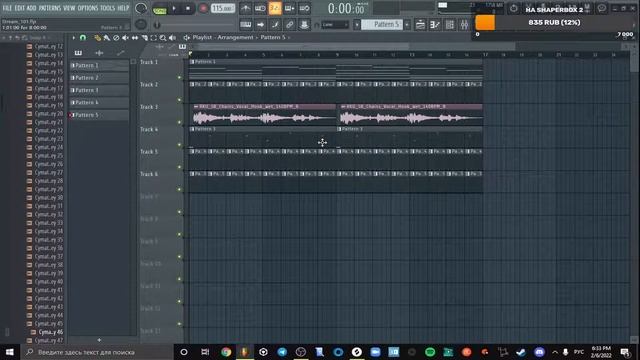Viewport: 640px width, 360px height.
Task: Click the link chain icon
Action: 289,24
